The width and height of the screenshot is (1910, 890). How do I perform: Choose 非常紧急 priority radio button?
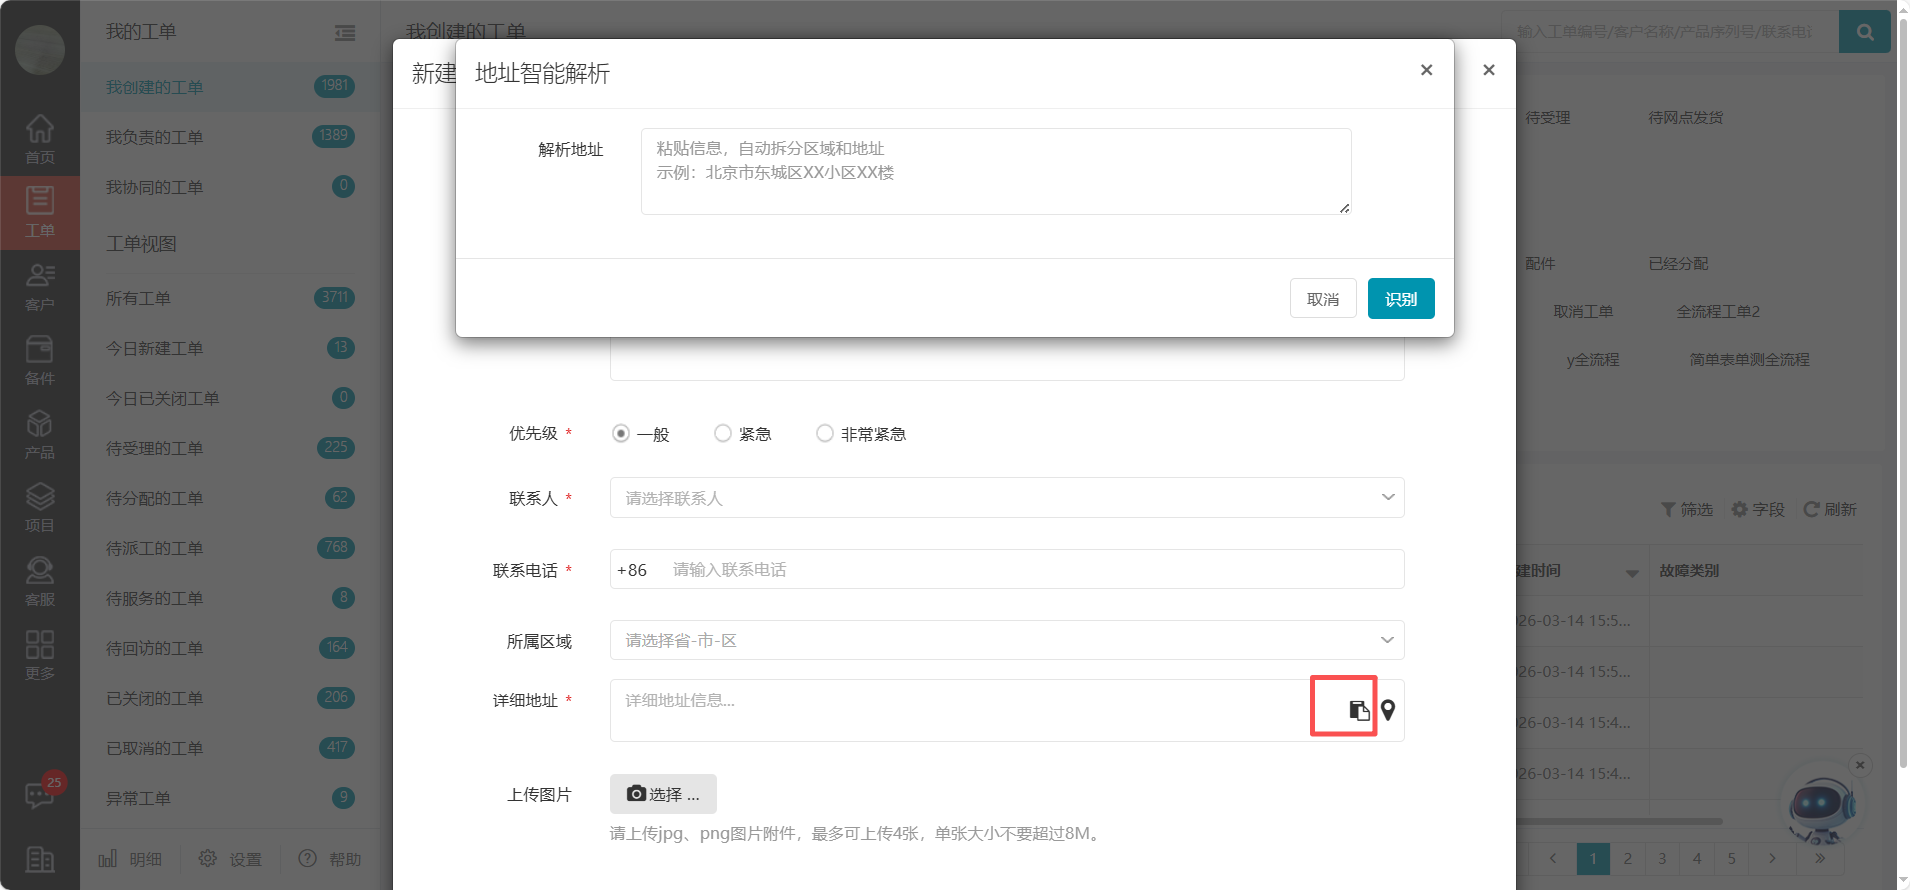pyautogui.click(x=825, y=434)
